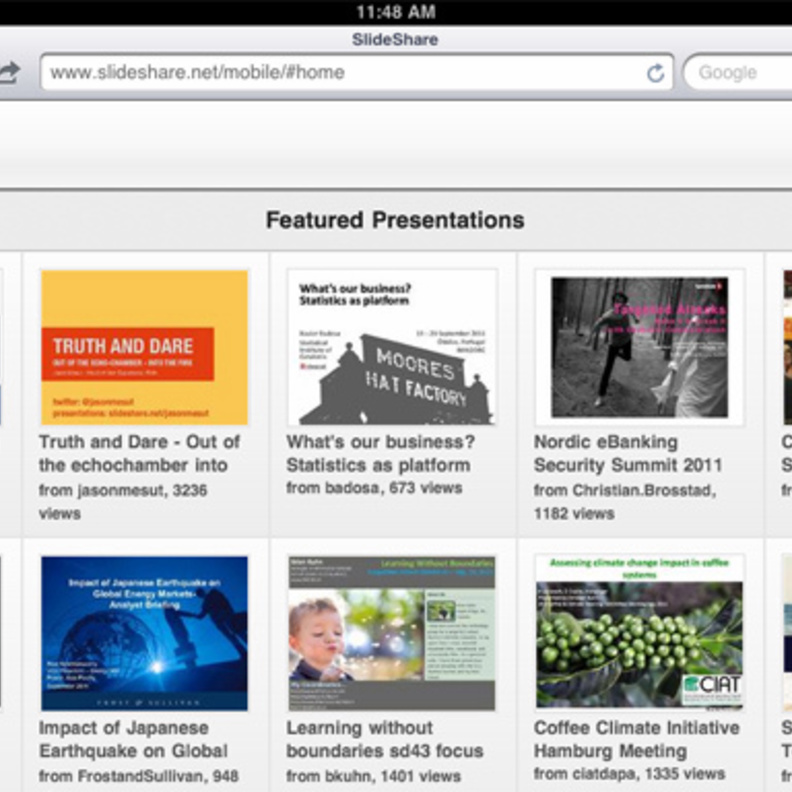Screen dimensions: 792x792
Task: Select title 'Nordic eBanking Security Summit 2011'
Action: [x=628, y=453]
